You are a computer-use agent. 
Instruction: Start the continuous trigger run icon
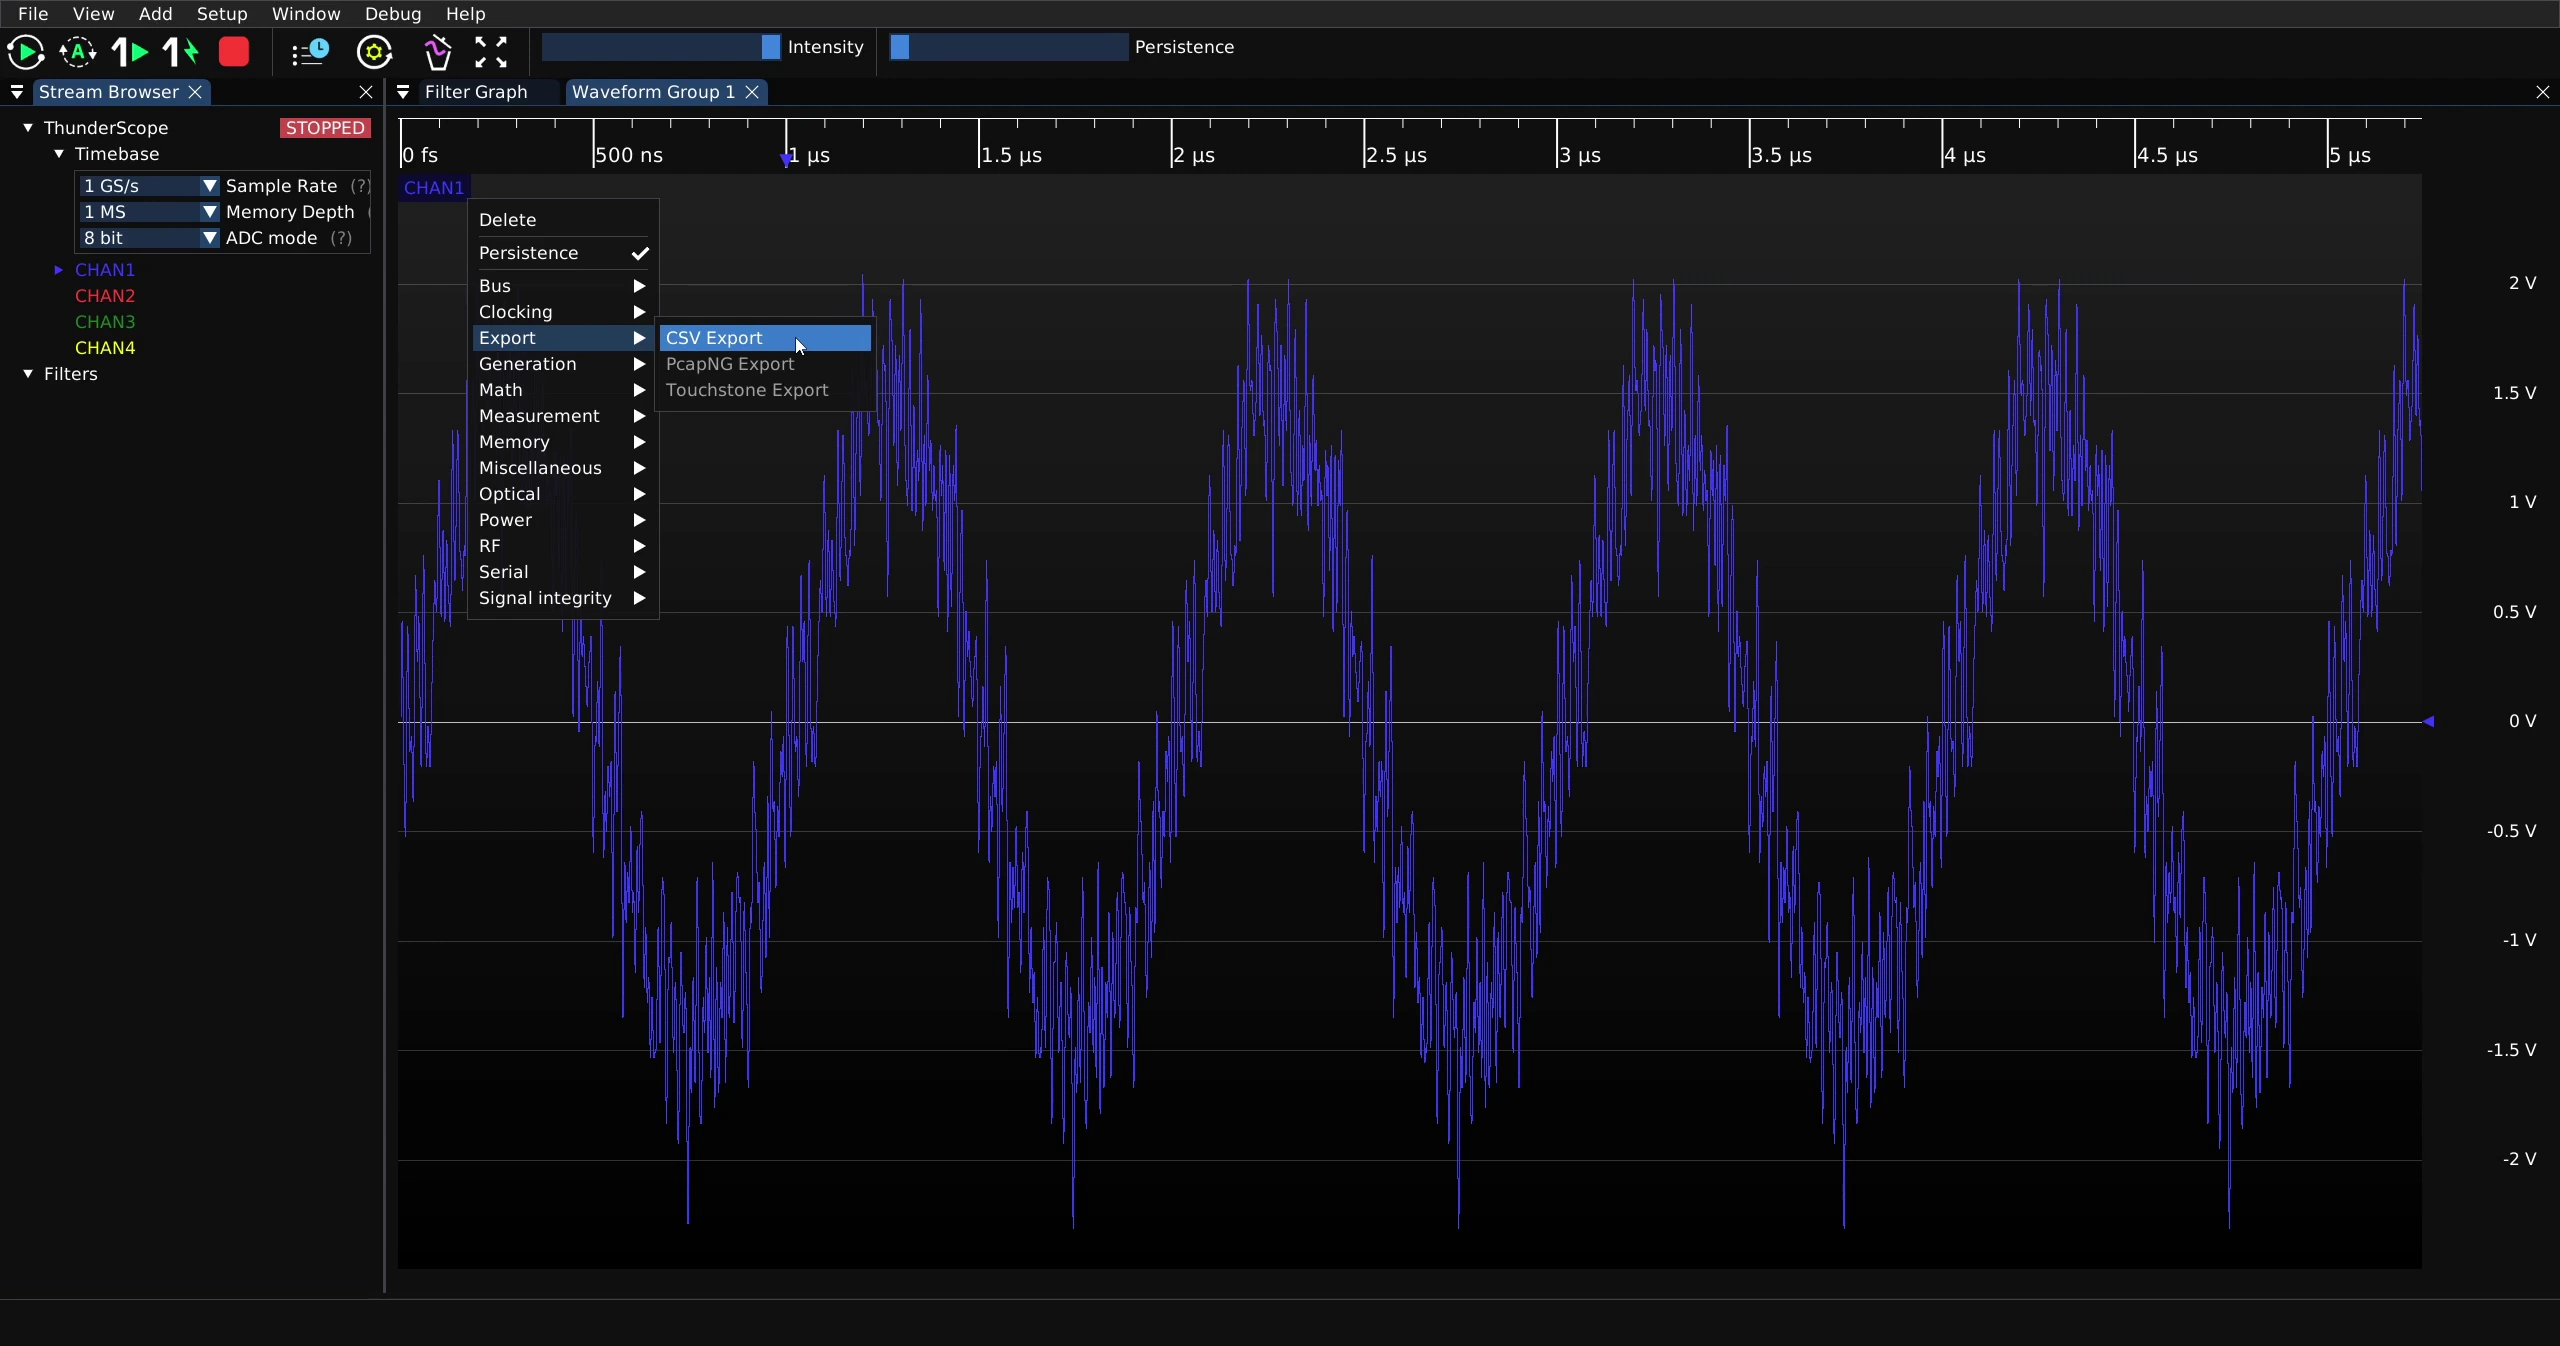tap(26, 52)
